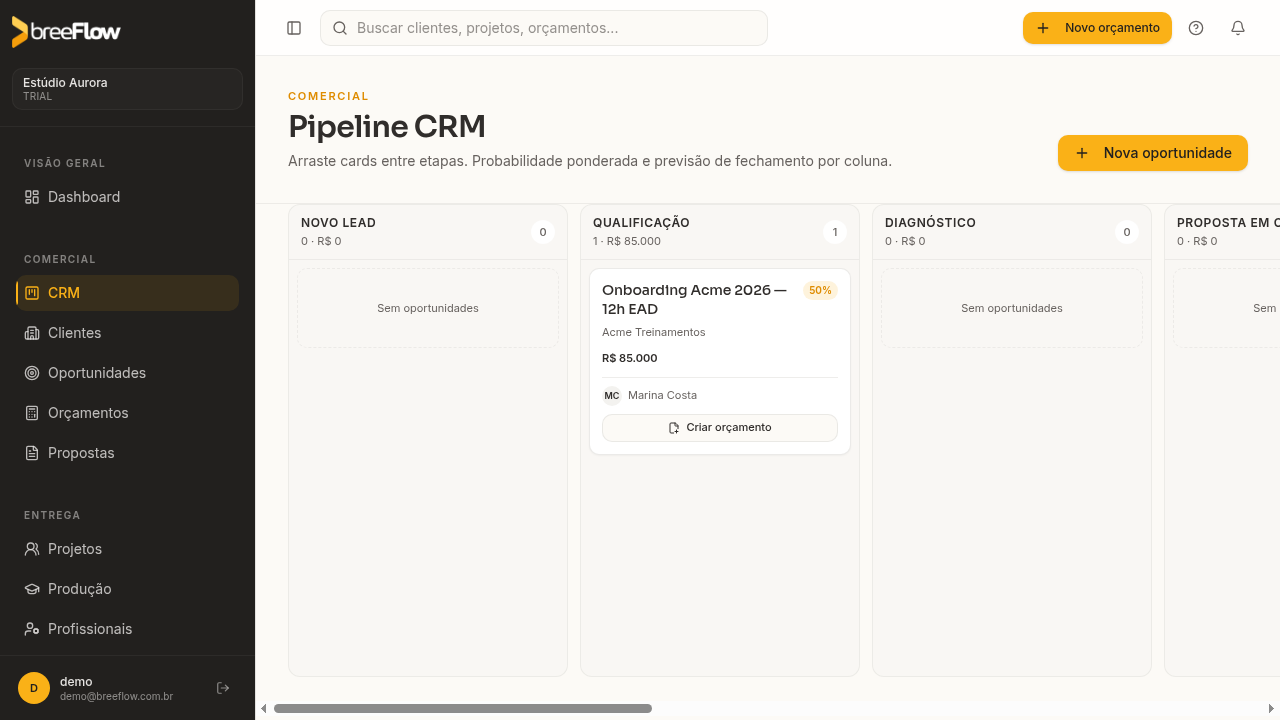The width and height of the screenshot is (1280, 720).
Task: Open Estúdio Aurora workspace switcher
Action: coord(127,89)
